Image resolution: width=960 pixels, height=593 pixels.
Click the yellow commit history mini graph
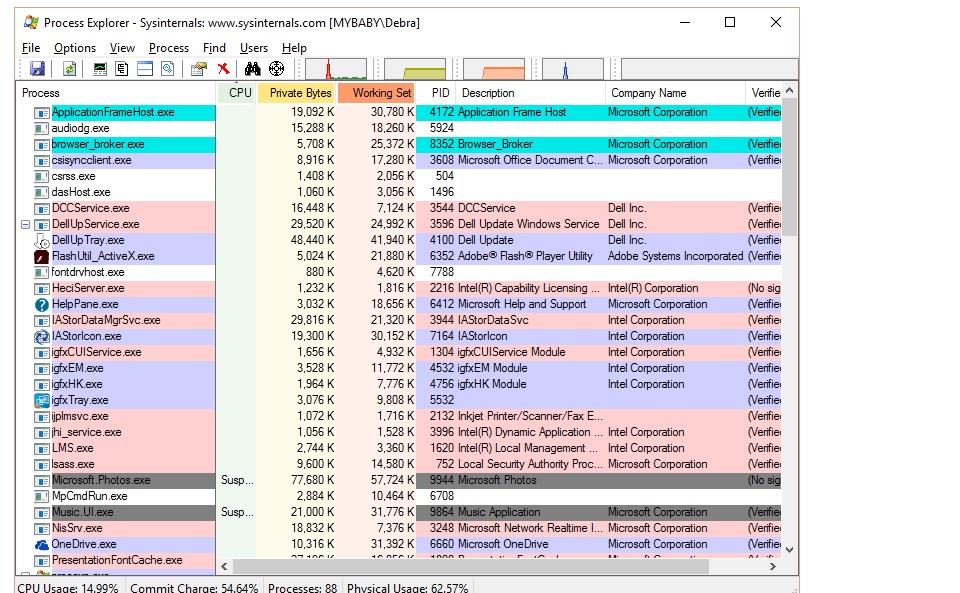point(414,69)
